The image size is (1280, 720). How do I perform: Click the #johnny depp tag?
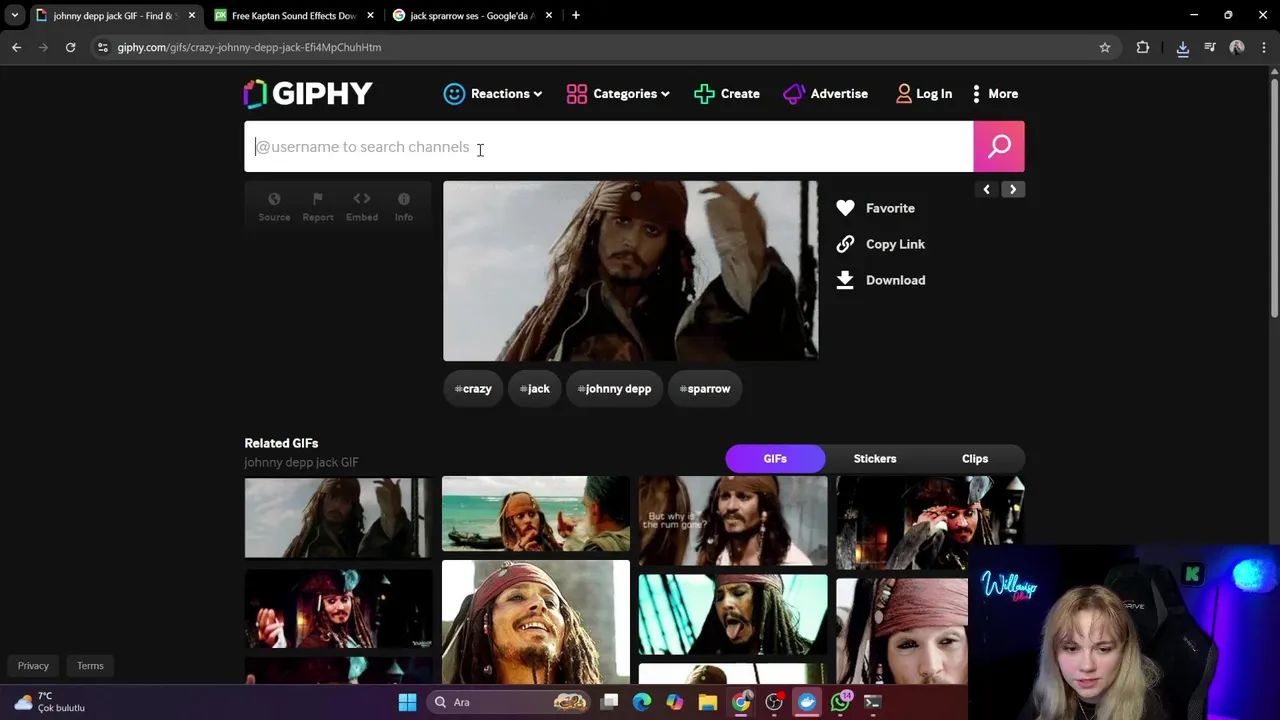614,389
